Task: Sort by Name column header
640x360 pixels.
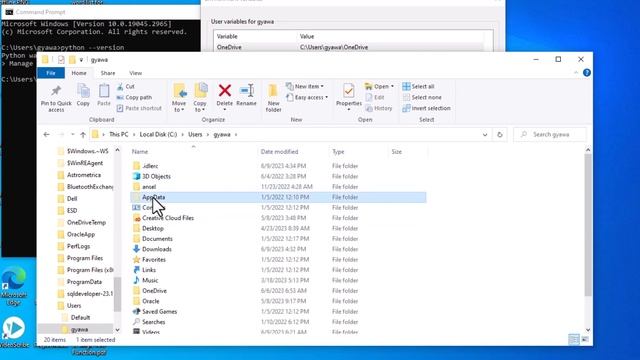Action: coord(194,152)
